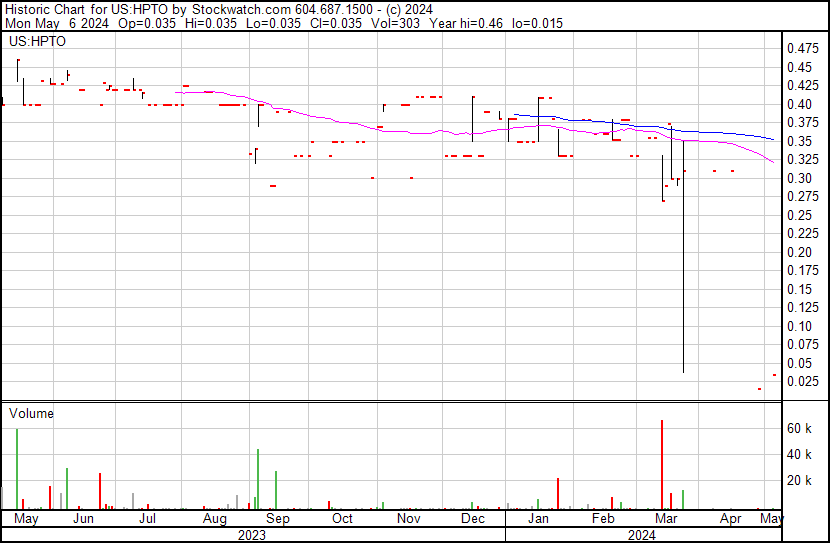
Task: Click the Hi=0.035 value in header
Action: coord(211,23)
